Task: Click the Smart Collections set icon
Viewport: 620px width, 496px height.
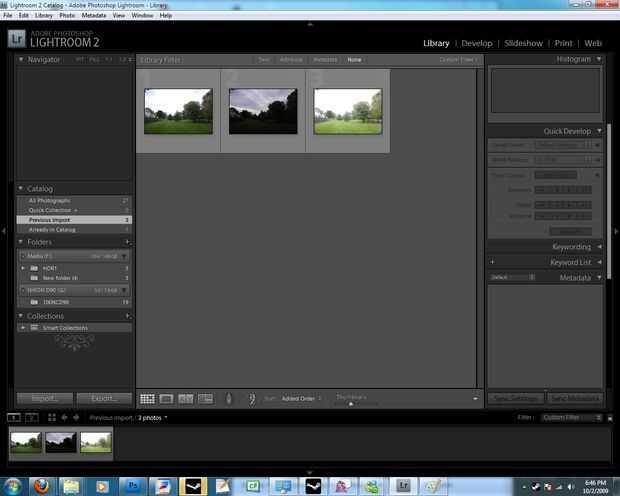Action: [34, 328]
